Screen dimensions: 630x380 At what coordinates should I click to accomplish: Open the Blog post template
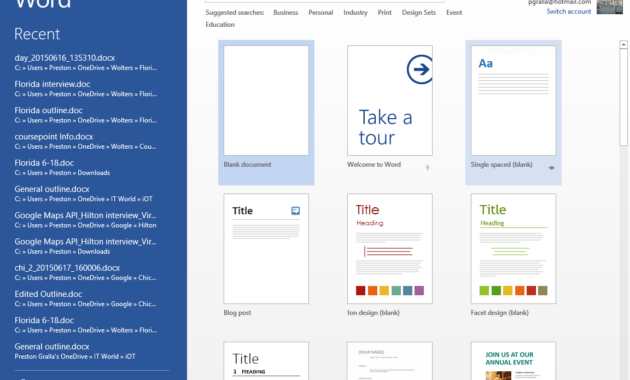click(x=266, y=249)
